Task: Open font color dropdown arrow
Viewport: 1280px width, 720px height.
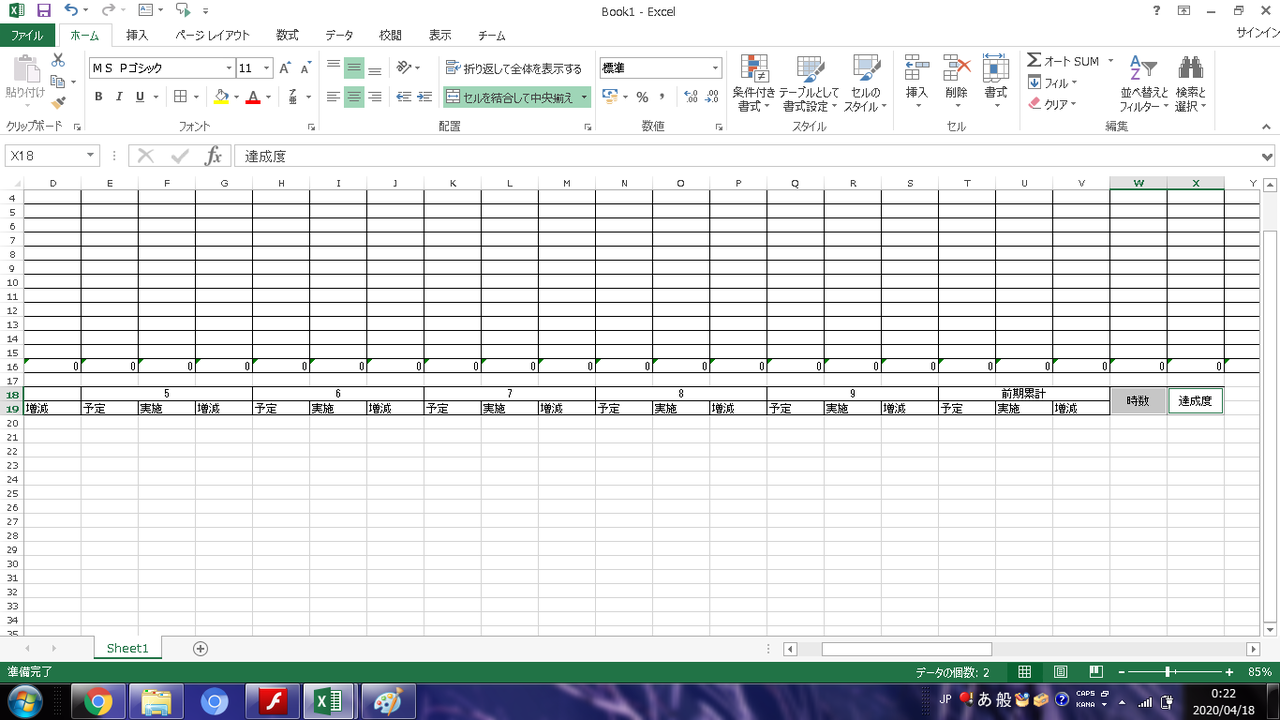Action: click(x=268, y=97)
